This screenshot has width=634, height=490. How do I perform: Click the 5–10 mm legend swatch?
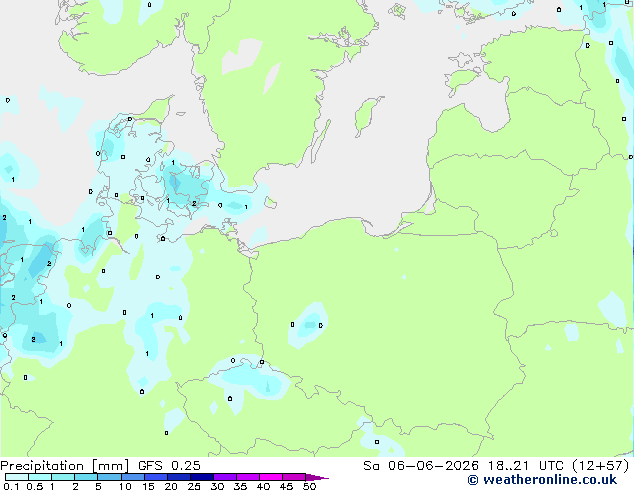coord(109,477)
